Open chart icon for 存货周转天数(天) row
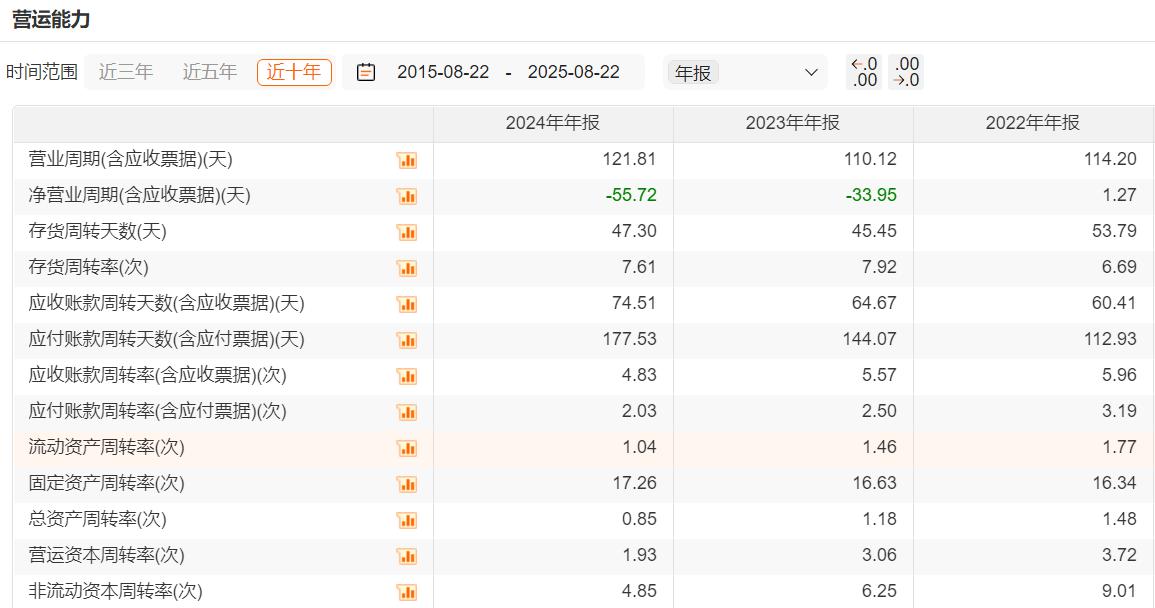This screenshot has width=1155, height=608. pos(407,232)
